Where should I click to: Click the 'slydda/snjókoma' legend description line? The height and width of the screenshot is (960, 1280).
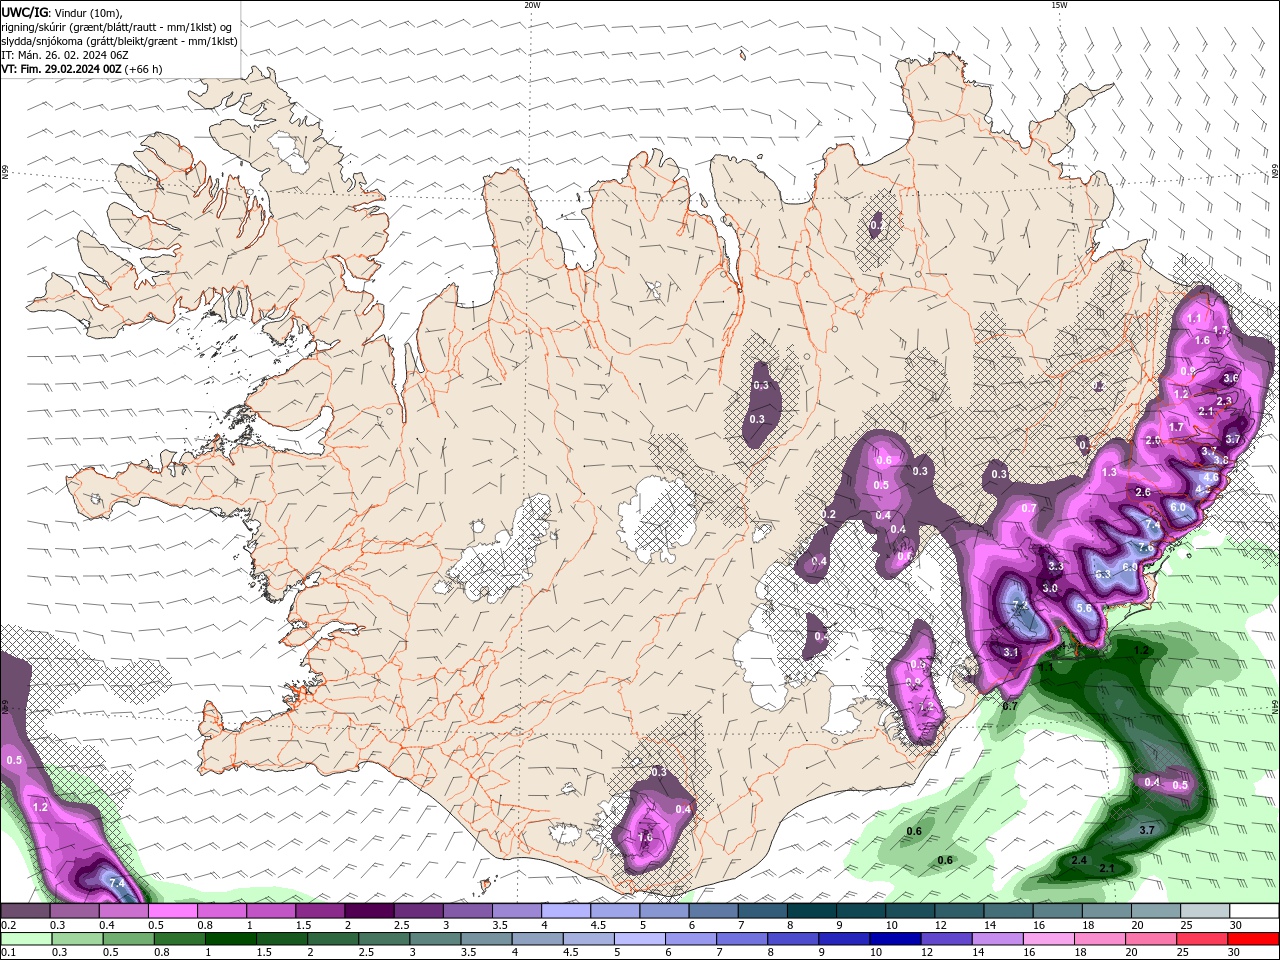120,41
